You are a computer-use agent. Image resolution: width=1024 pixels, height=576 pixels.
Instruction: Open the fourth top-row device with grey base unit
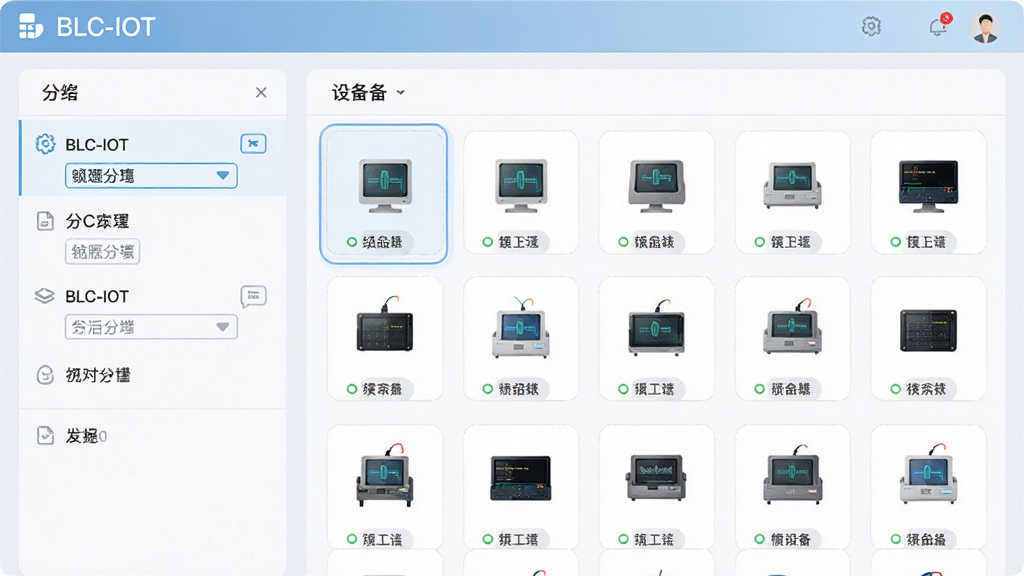point(792,193)
